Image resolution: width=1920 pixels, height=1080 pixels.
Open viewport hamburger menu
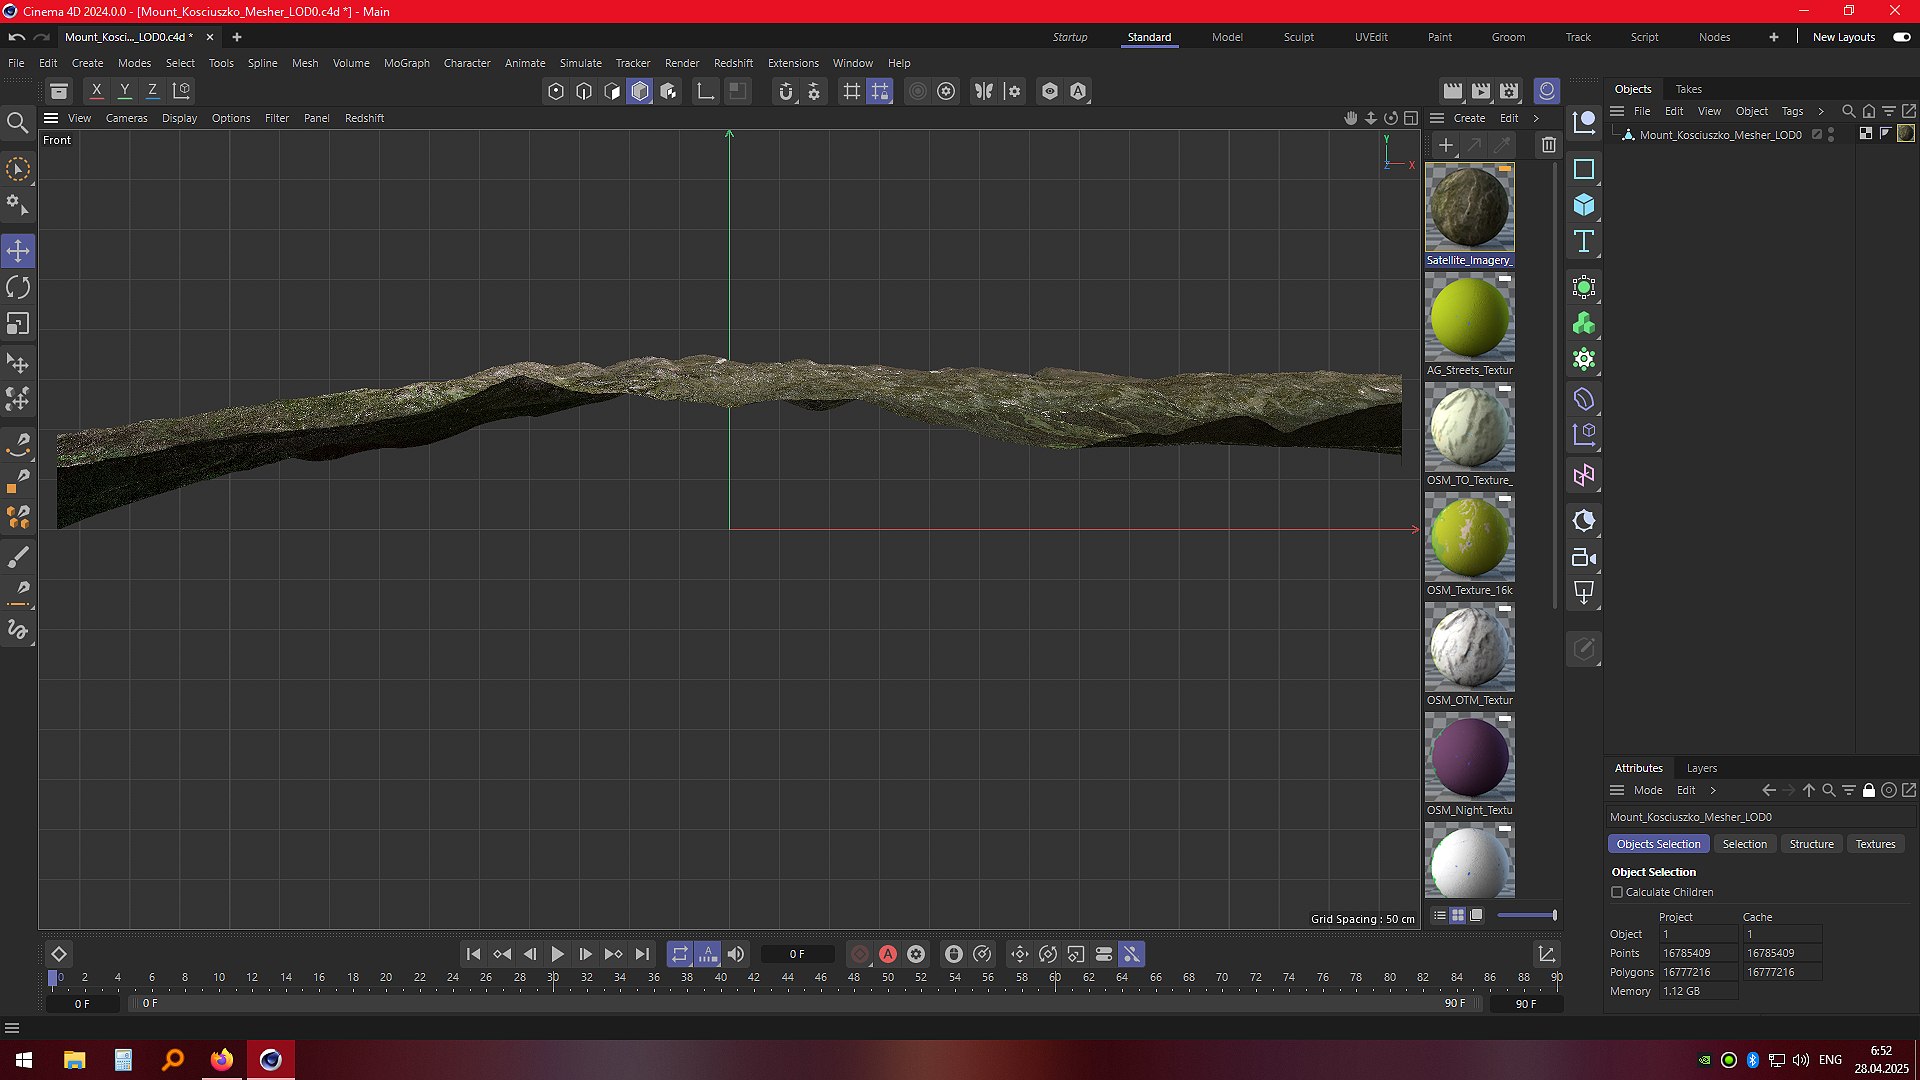point(51,118)
